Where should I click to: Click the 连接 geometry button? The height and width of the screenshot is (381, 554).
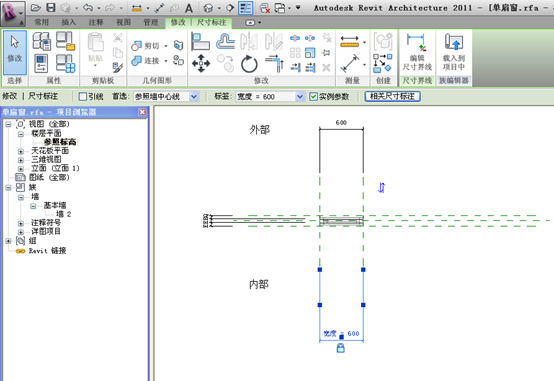[x=146, y=61]
